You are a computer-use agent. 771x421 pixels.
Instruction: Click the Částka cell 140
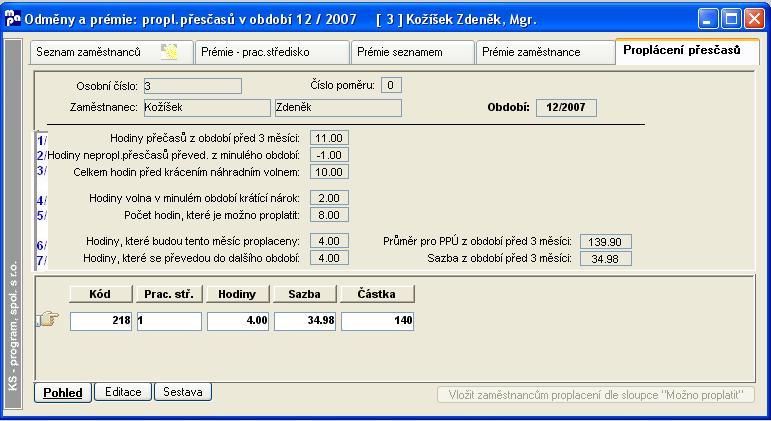[377, 321]
